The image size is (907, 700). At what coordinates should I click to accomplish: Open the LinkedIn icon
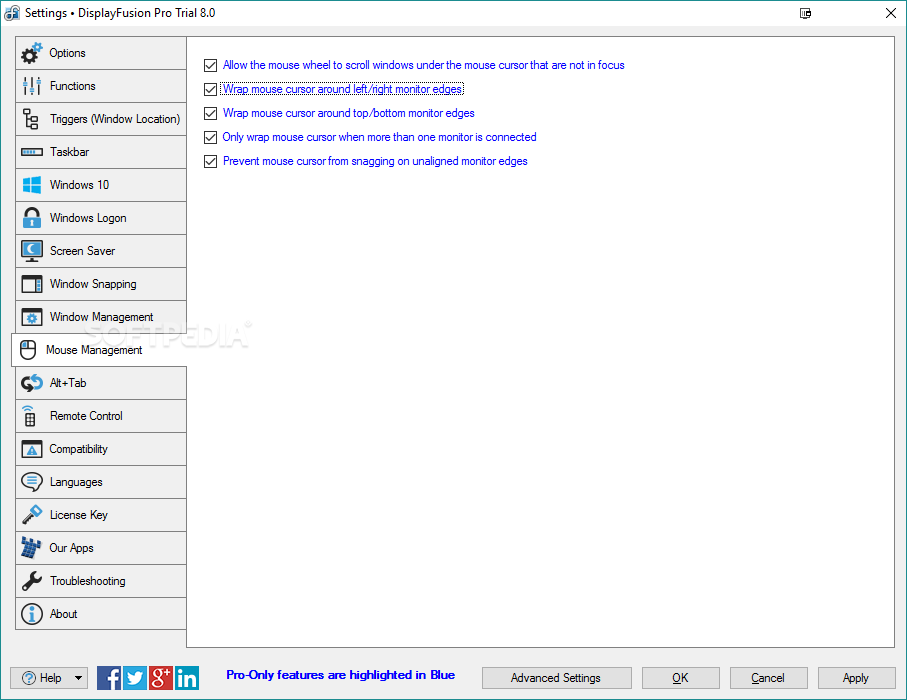pyautogui.click(x=187, y=678)
